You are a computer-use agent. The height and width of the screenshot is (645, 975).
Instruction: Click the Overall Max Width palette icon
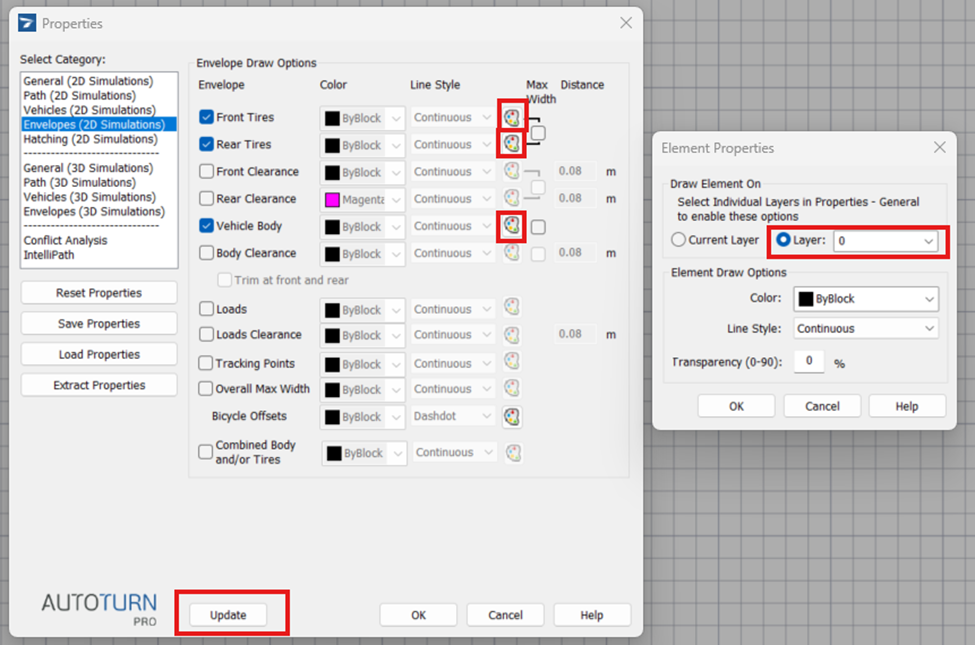pyautogui.click(x=512, y=389)
